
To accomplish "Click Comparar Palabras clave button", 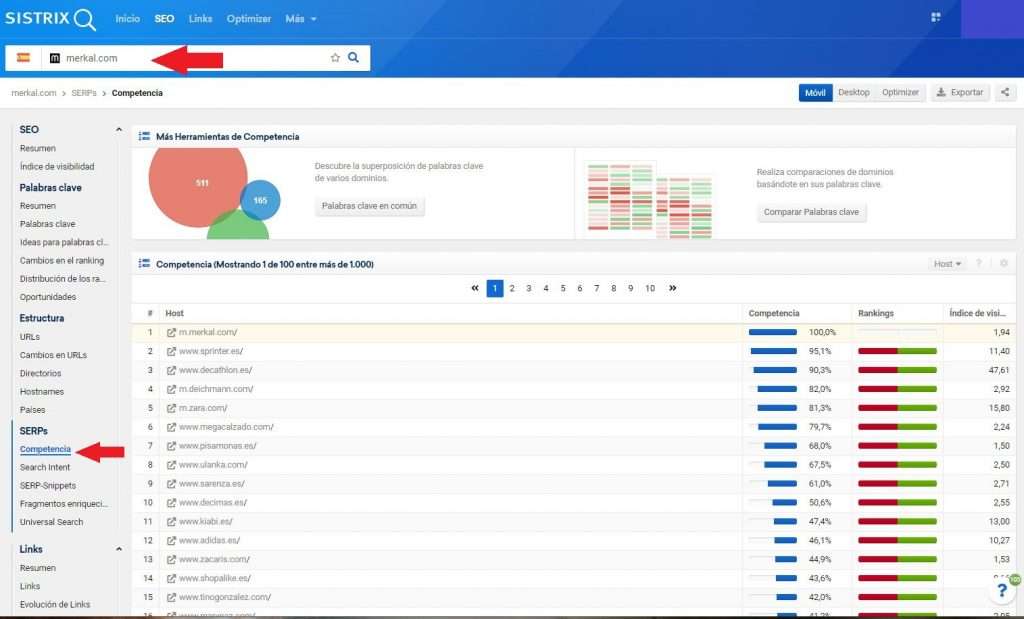I will point(811,212).
